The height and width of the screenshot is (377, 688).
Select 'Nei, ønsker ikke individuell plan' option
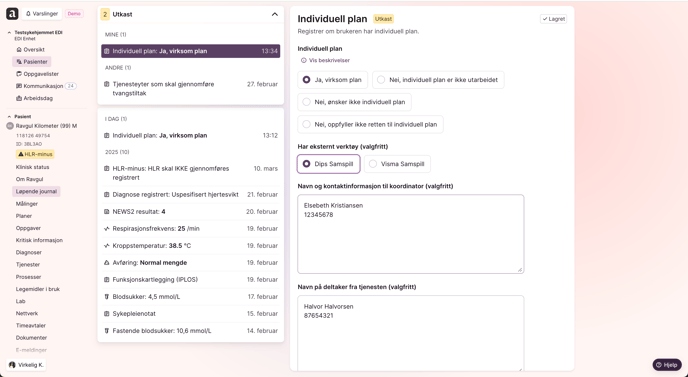click(355, 102)
